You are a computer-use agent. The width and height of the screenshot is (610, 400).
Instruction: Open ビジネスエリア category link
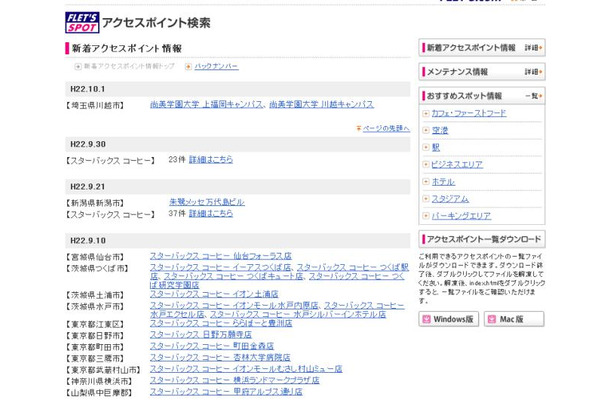pos(457,165)
